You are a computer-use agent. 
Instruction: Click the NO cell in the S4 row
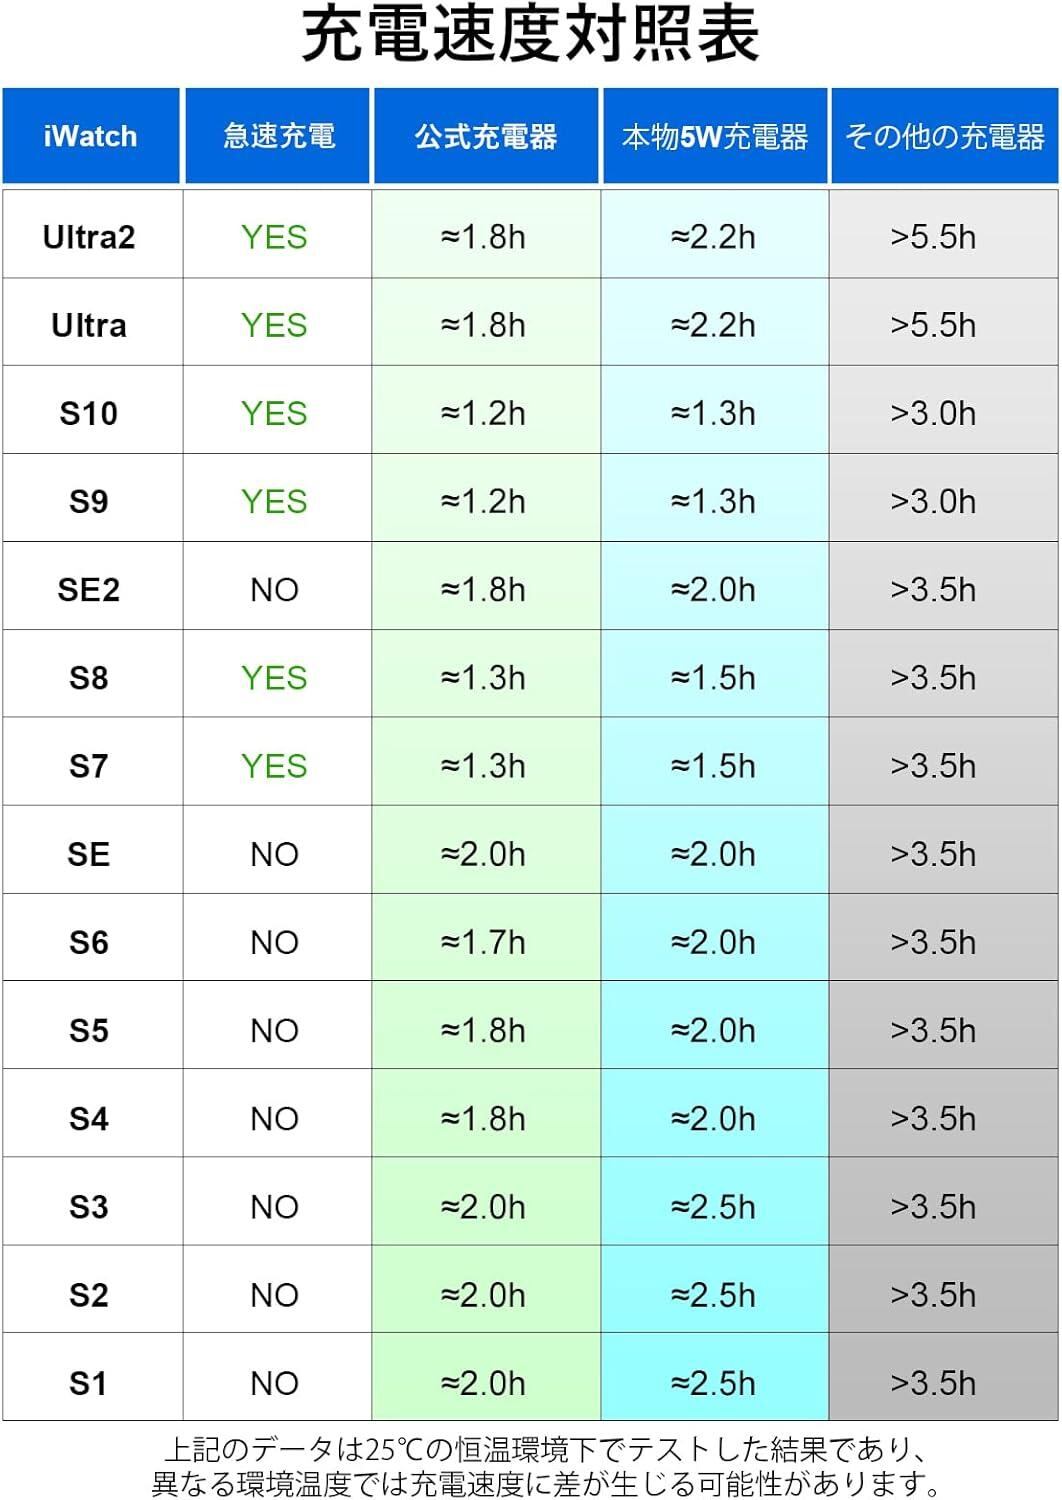coord(274,1118)
